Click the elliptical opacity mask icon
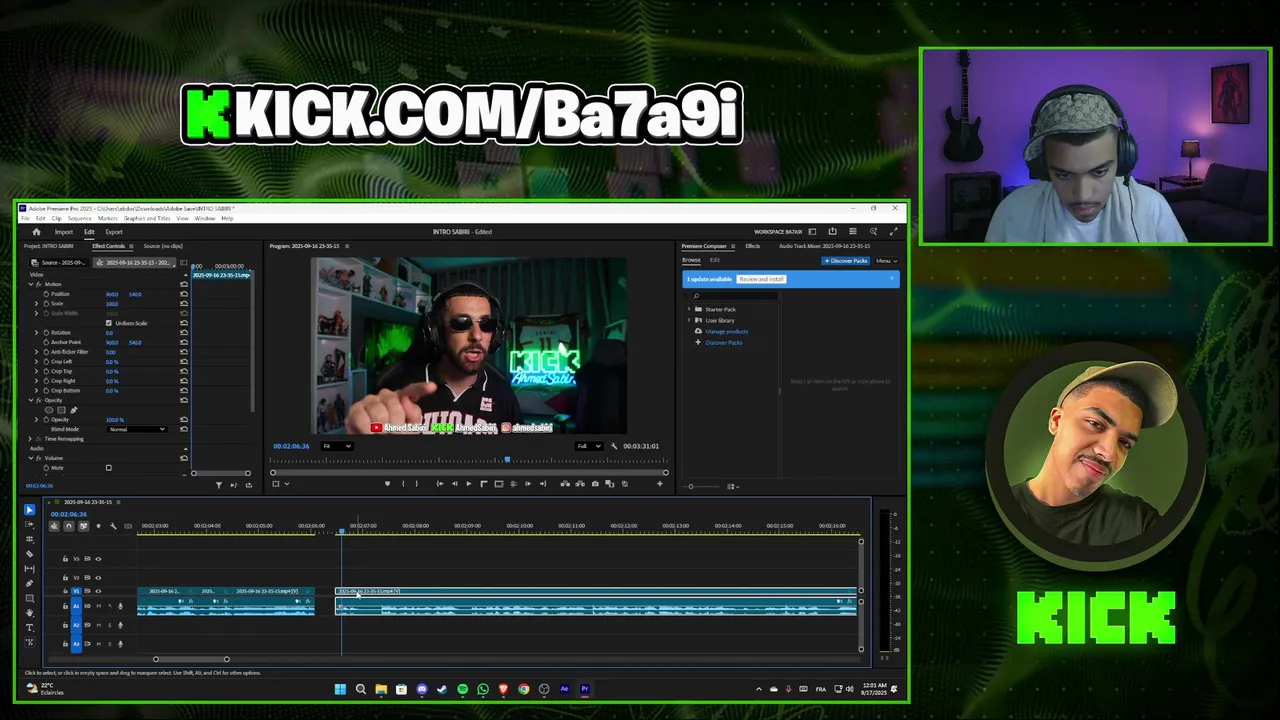 coord(49,410)
